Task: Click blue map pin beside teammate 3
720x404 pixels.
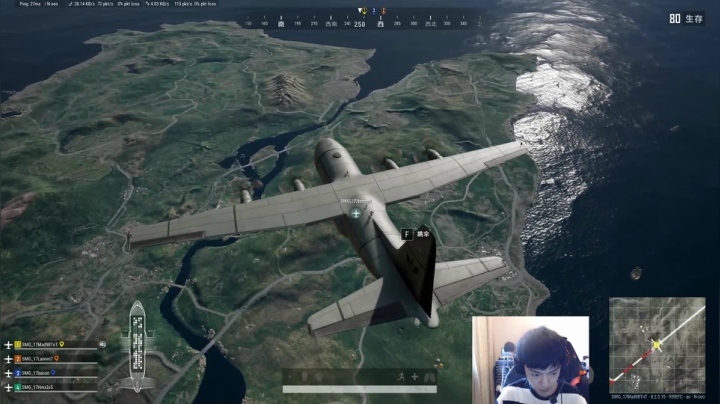Action: coord(53,372)
